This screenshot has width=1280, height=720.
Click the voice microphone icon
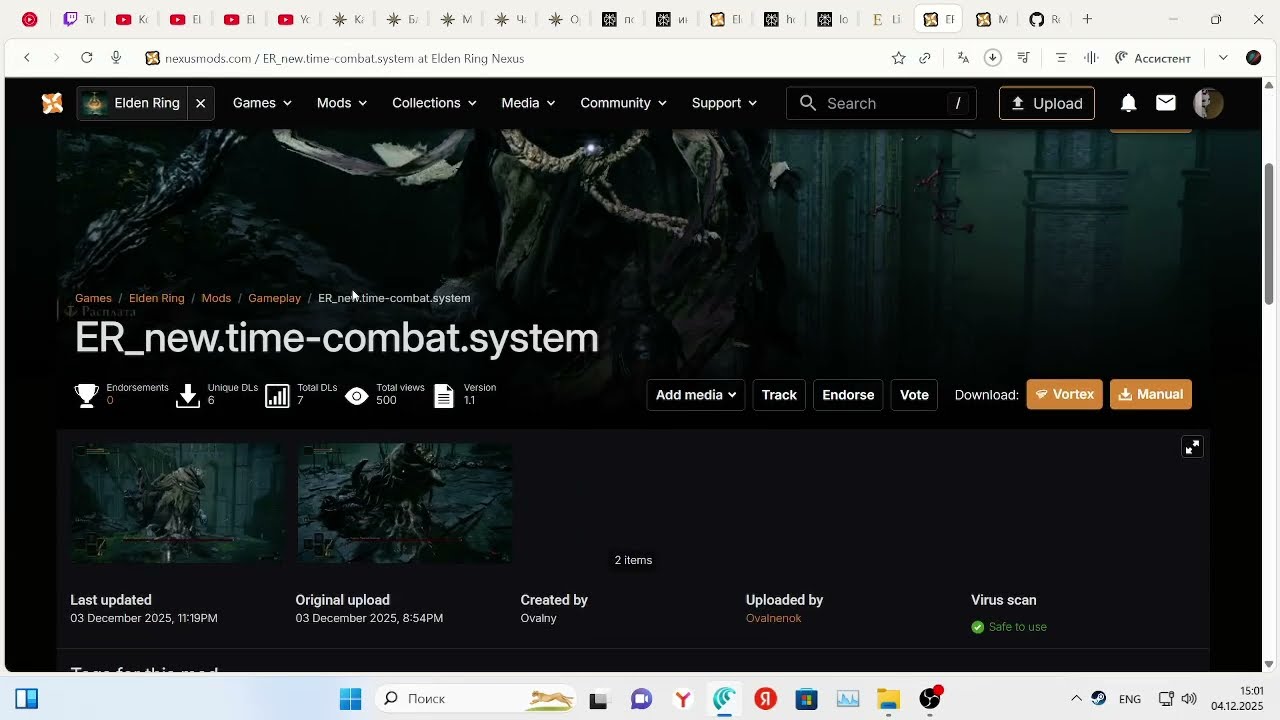coord(116,58)
